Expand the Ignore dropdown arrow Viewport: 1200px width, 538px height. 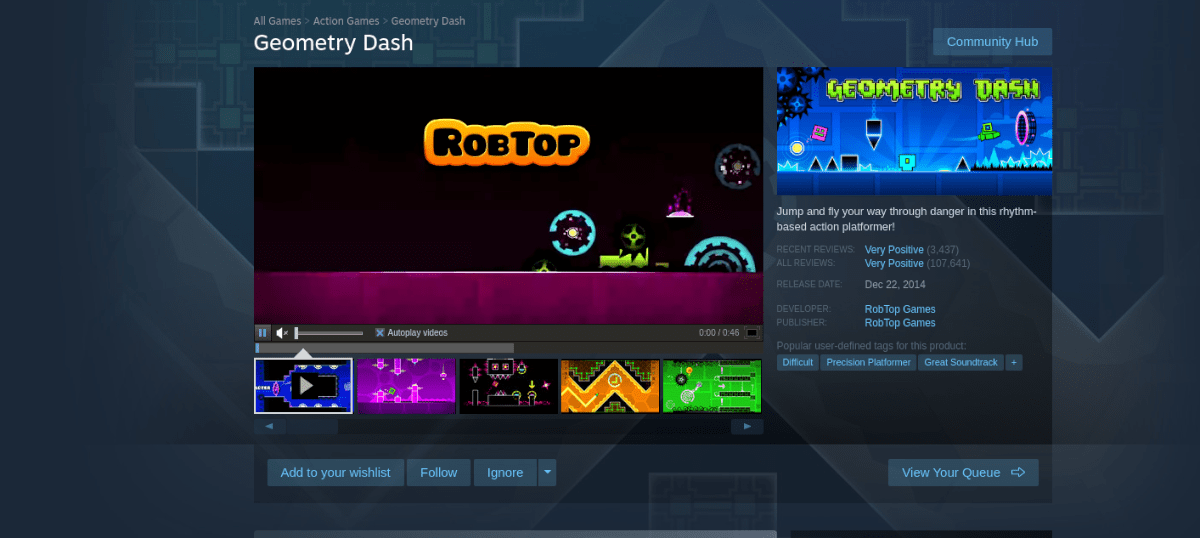(x=547, y=473)
